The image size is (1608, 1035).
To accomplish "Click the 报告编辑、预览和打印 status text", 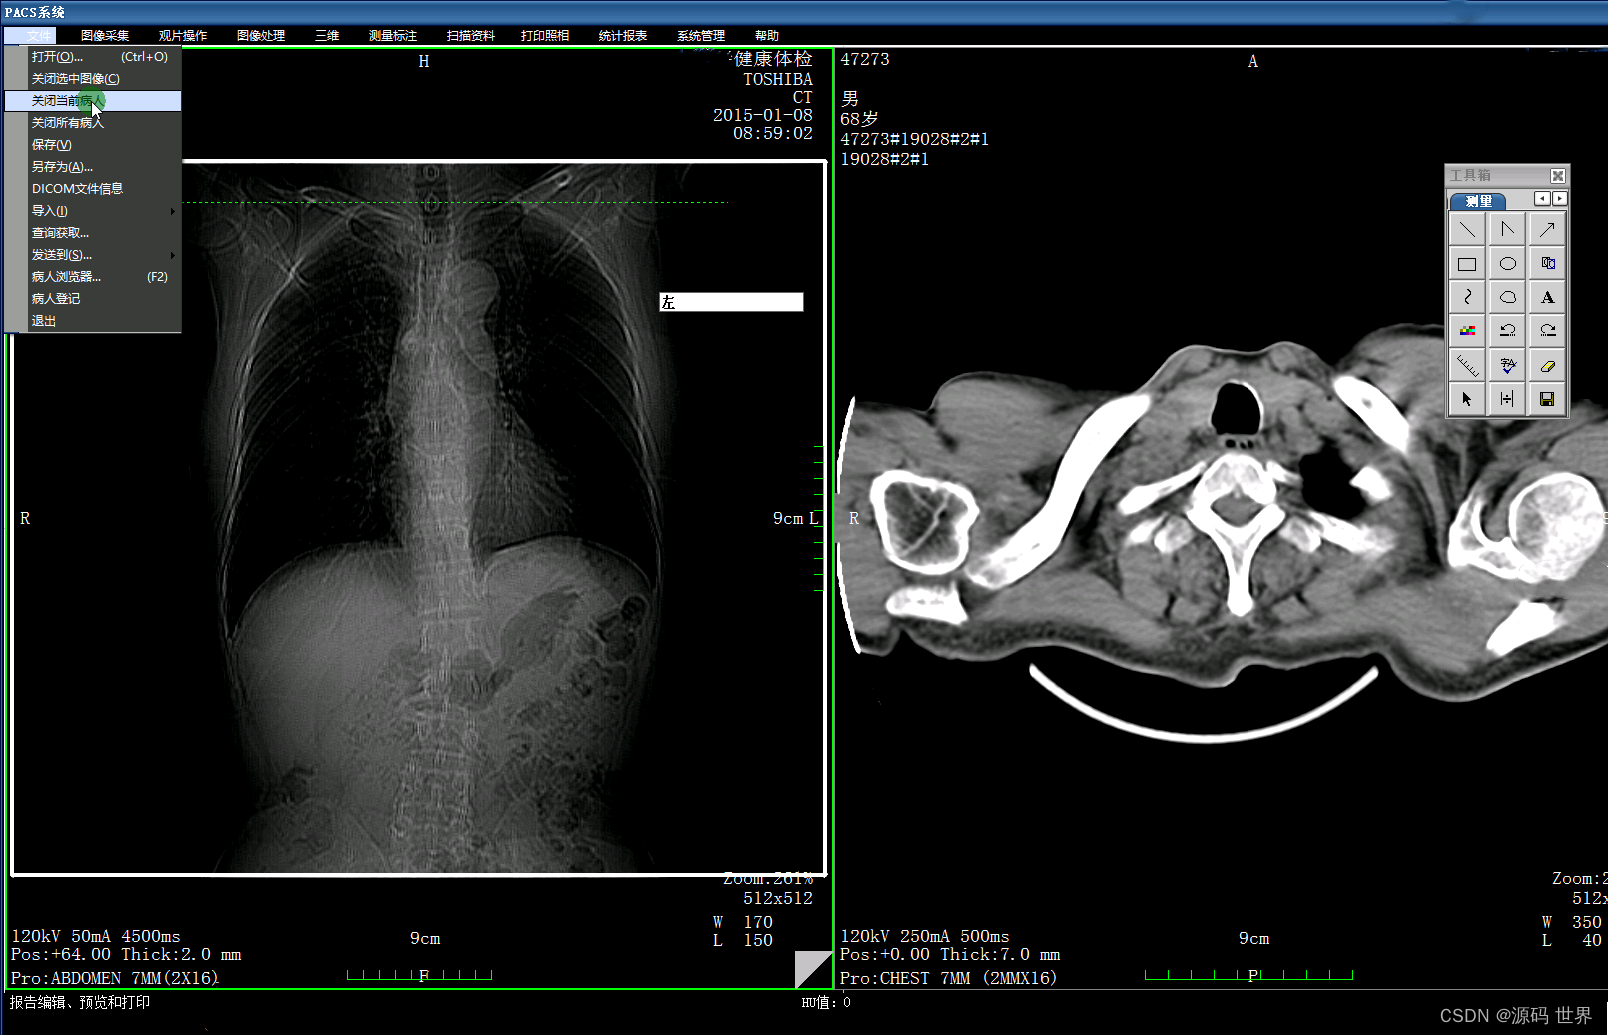I will click(x=80, y=1002).
